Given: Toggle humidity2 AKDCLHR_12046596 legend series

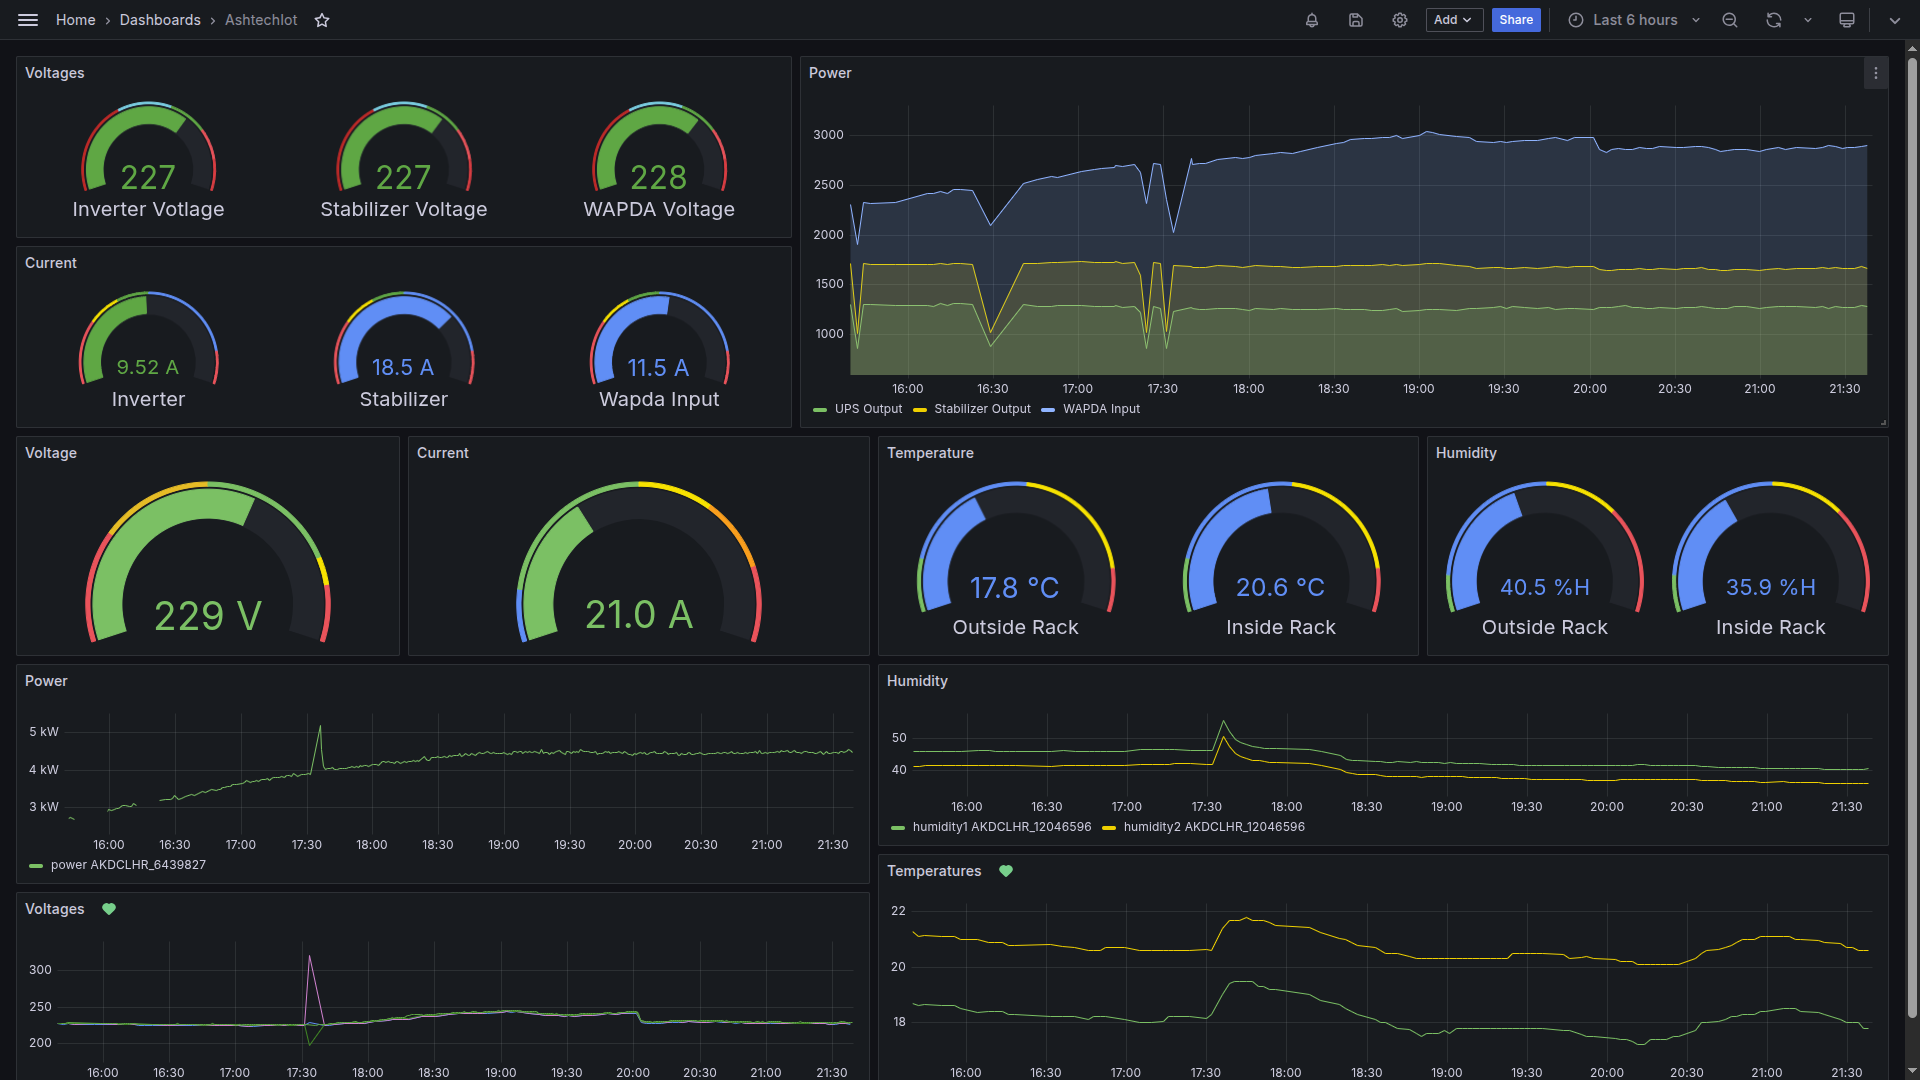Looking at the screenshot, I should pyautogui.click(x=1213, y=827).
